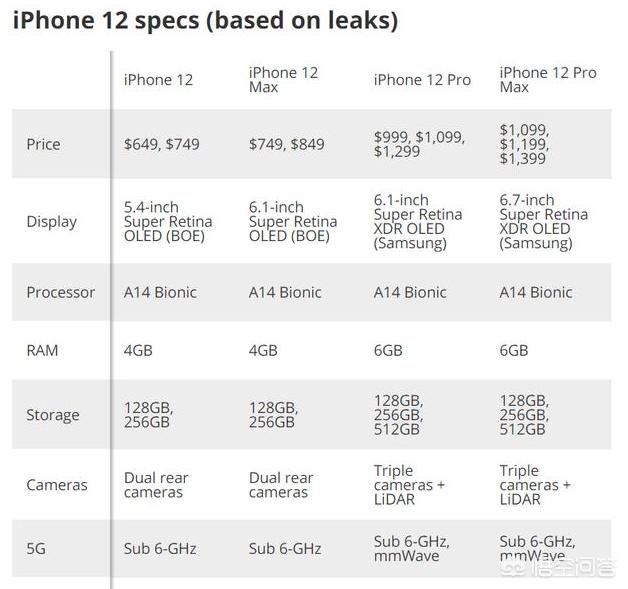Select the 6.7-inch Super Retina XDR display cell
This screenshot has height=589, width=628.
coord(543,222)
